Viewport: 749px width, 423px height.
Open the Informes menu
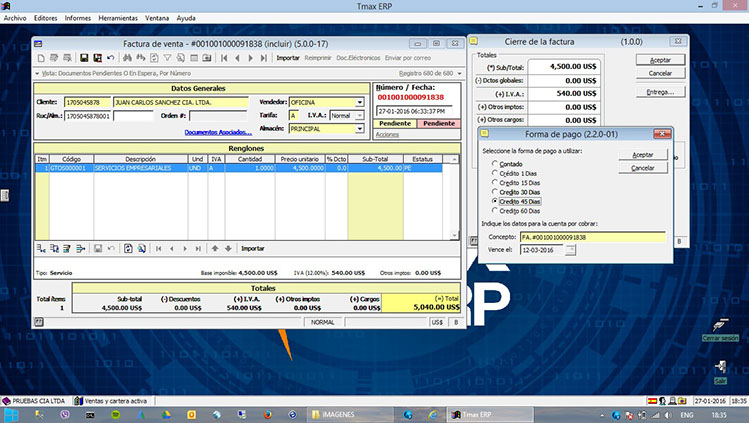tap(77, 18)
